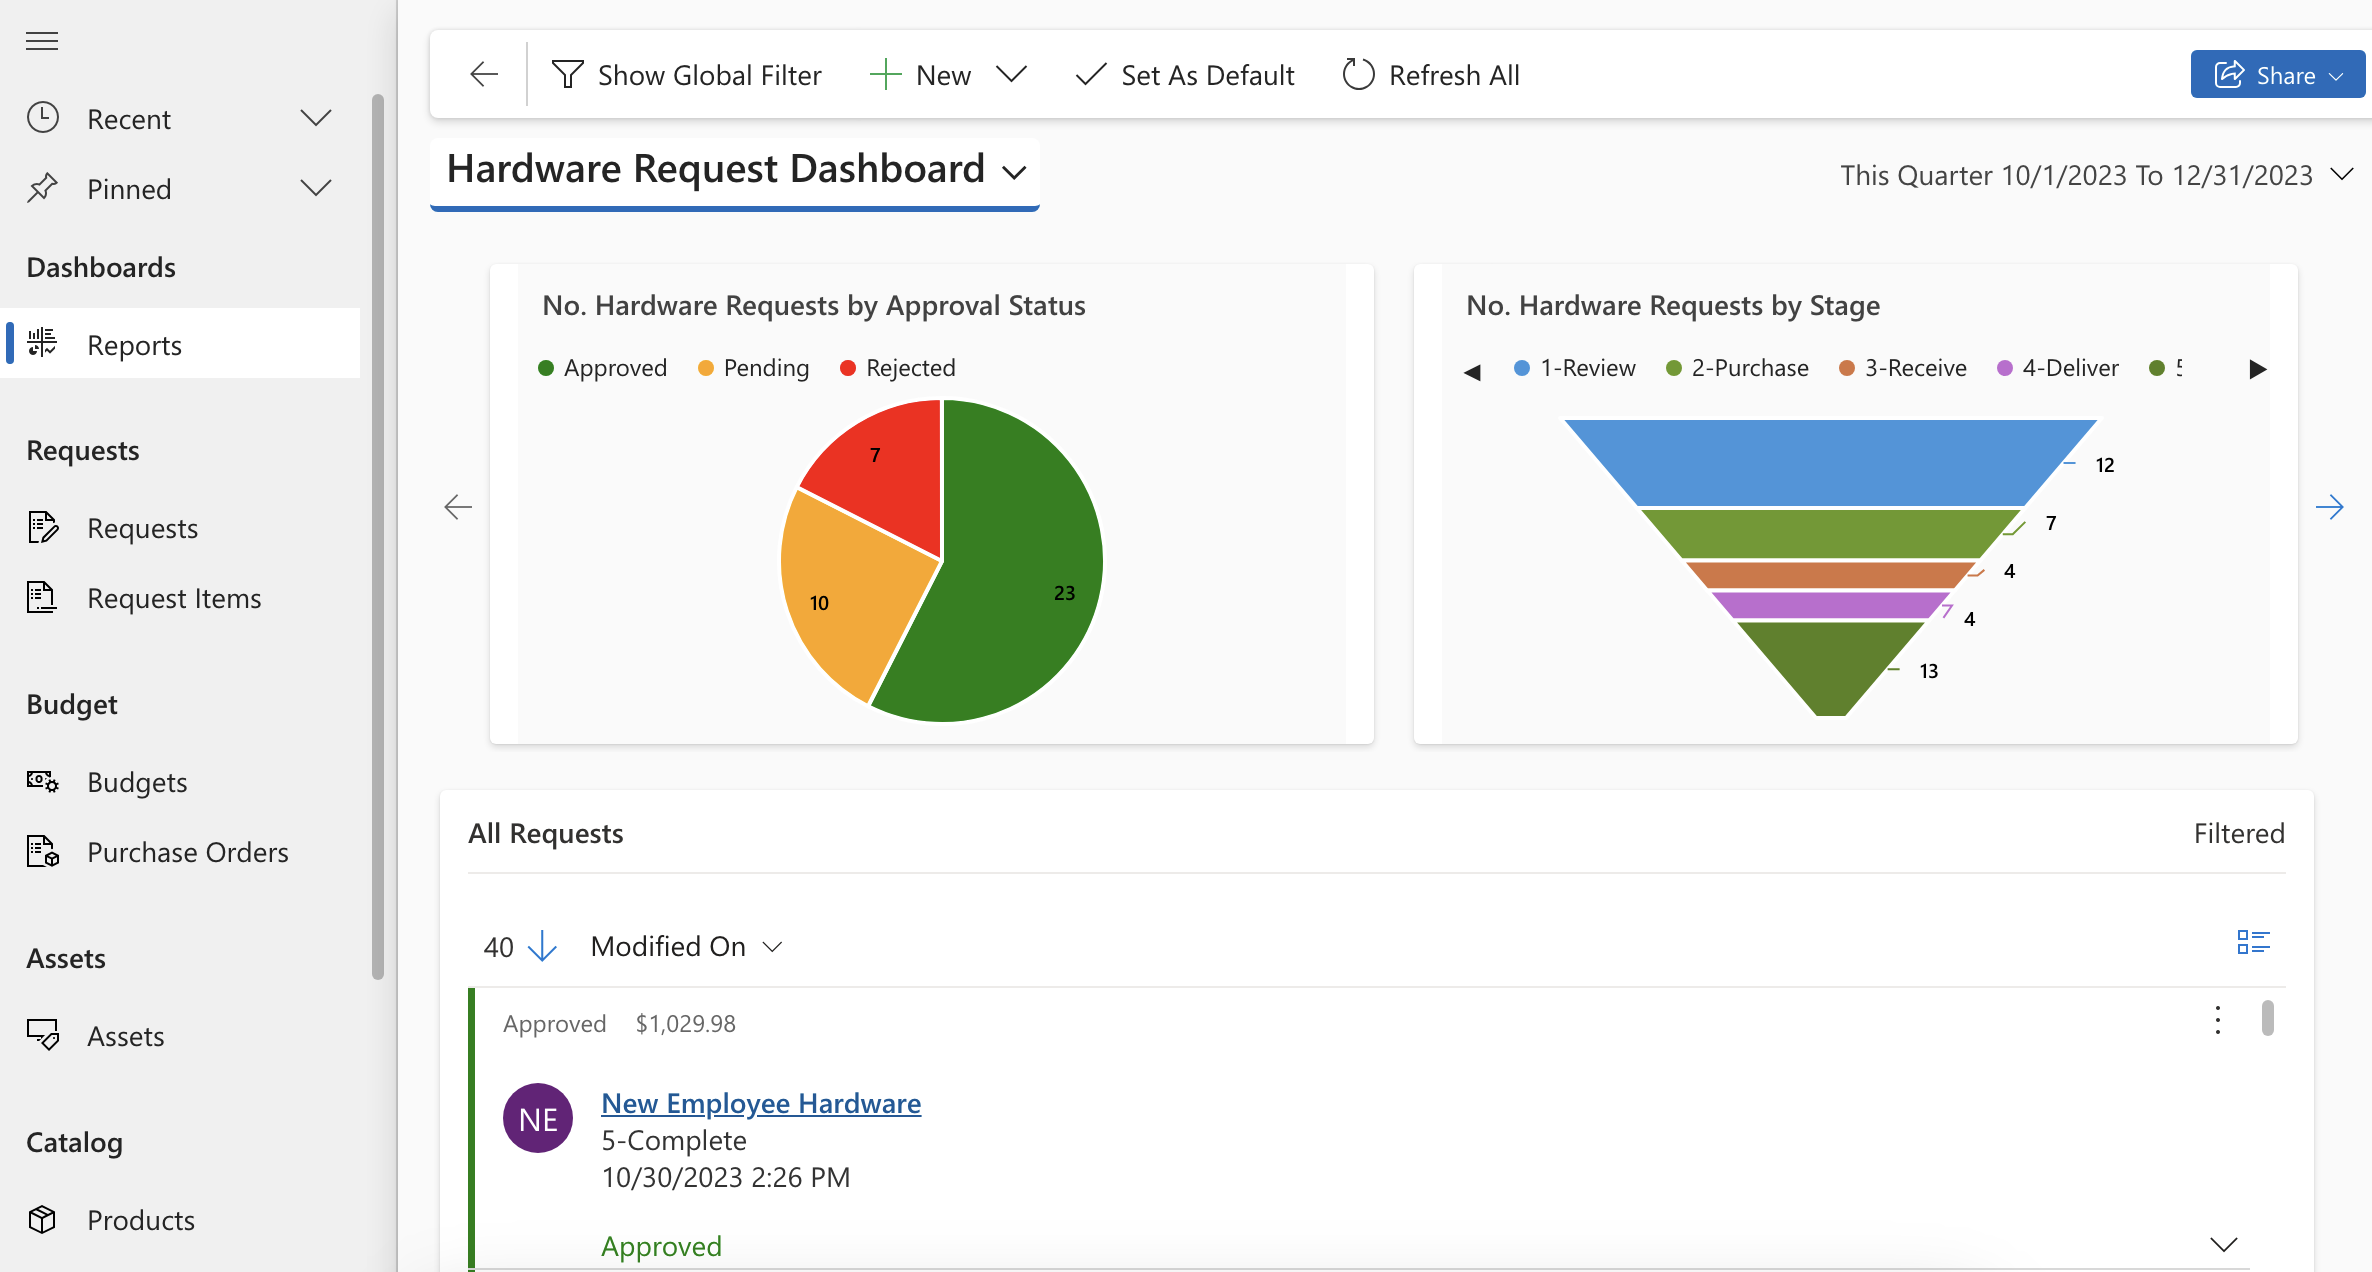Image resolution: width=2372 pixels, height=1272 pixels.
Task: Click the Assets icon in sidebar
Action: [42, 1034]
